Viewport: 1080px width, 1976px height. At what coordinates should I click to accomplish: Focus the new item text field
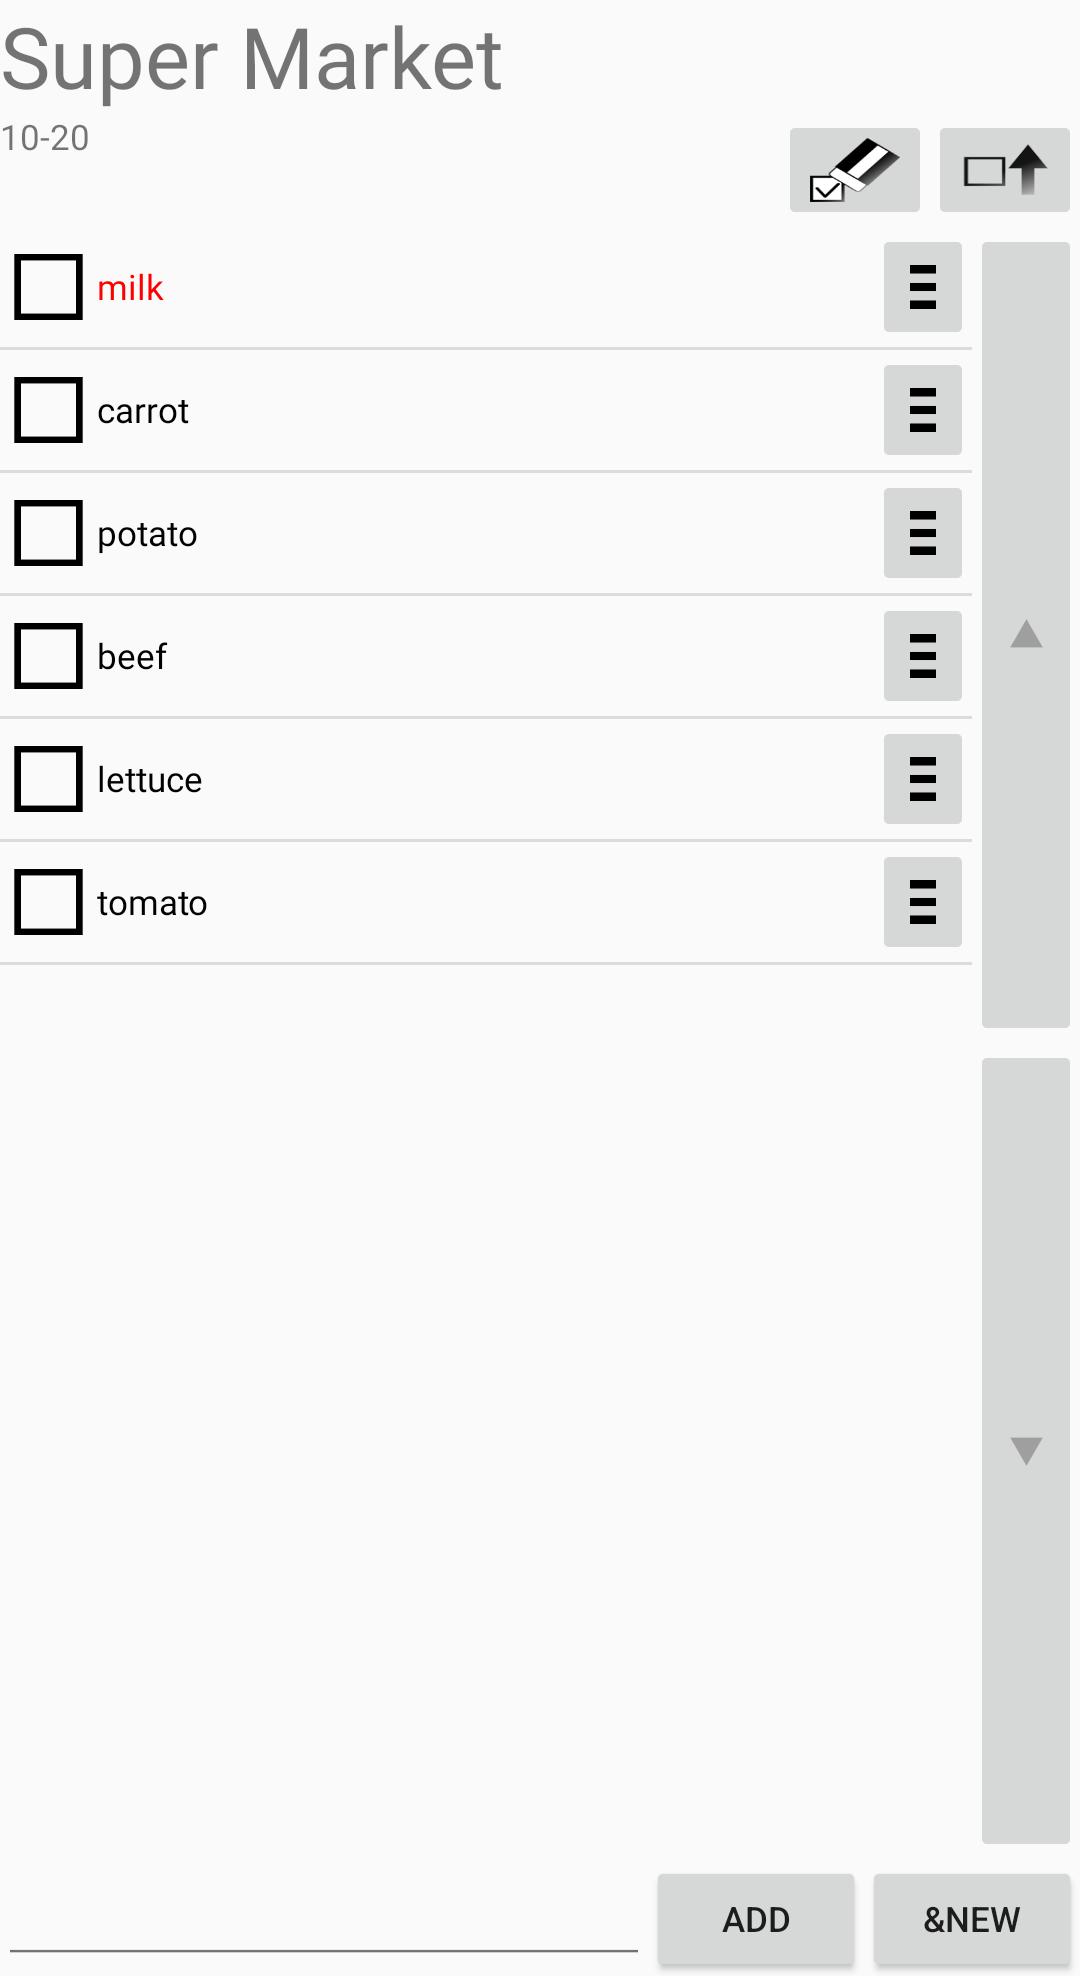[324, 1920]
